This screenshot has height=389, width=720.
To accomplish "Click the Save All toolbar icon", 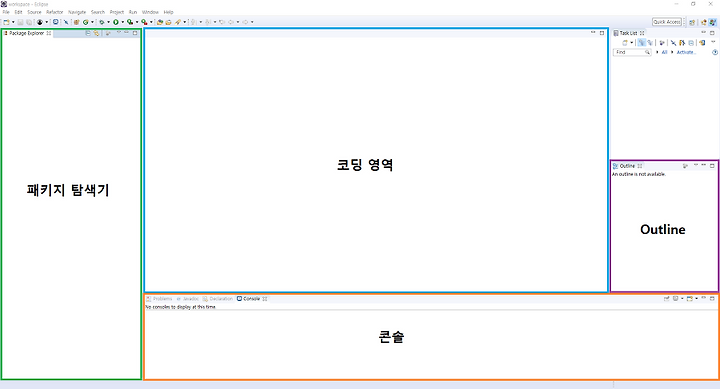I will [x=29, y=22].
